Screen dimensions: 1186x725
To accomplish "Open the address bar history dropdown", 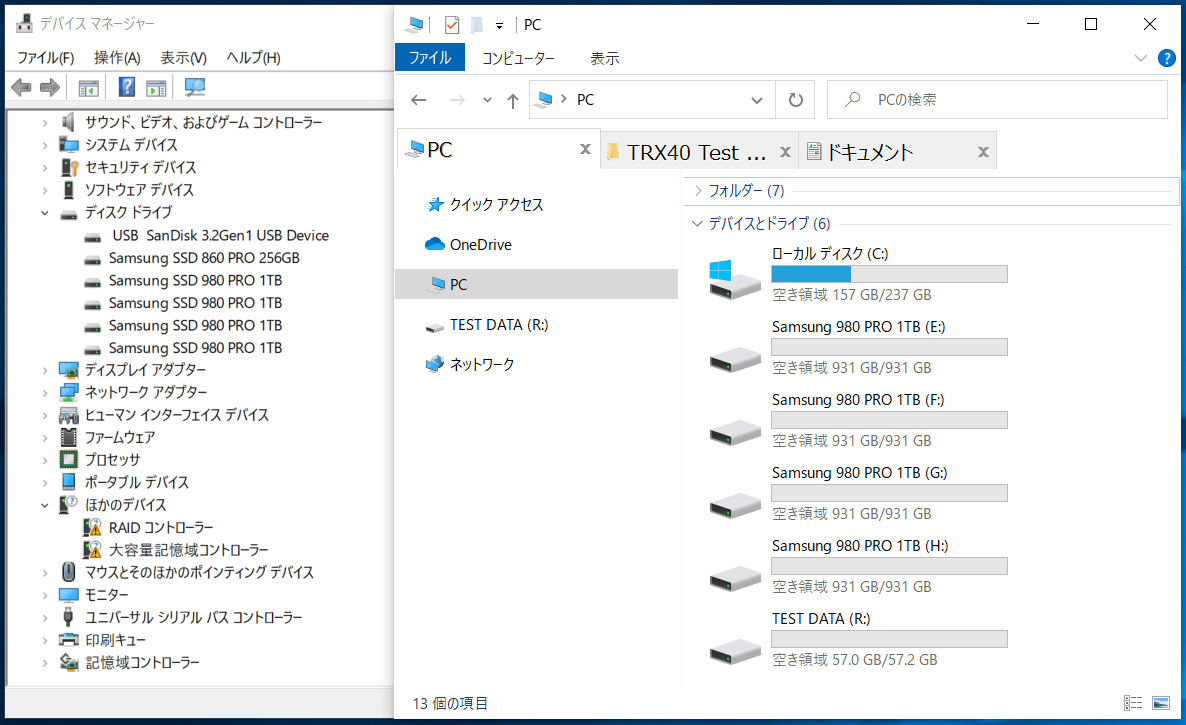I will (756, 100).
